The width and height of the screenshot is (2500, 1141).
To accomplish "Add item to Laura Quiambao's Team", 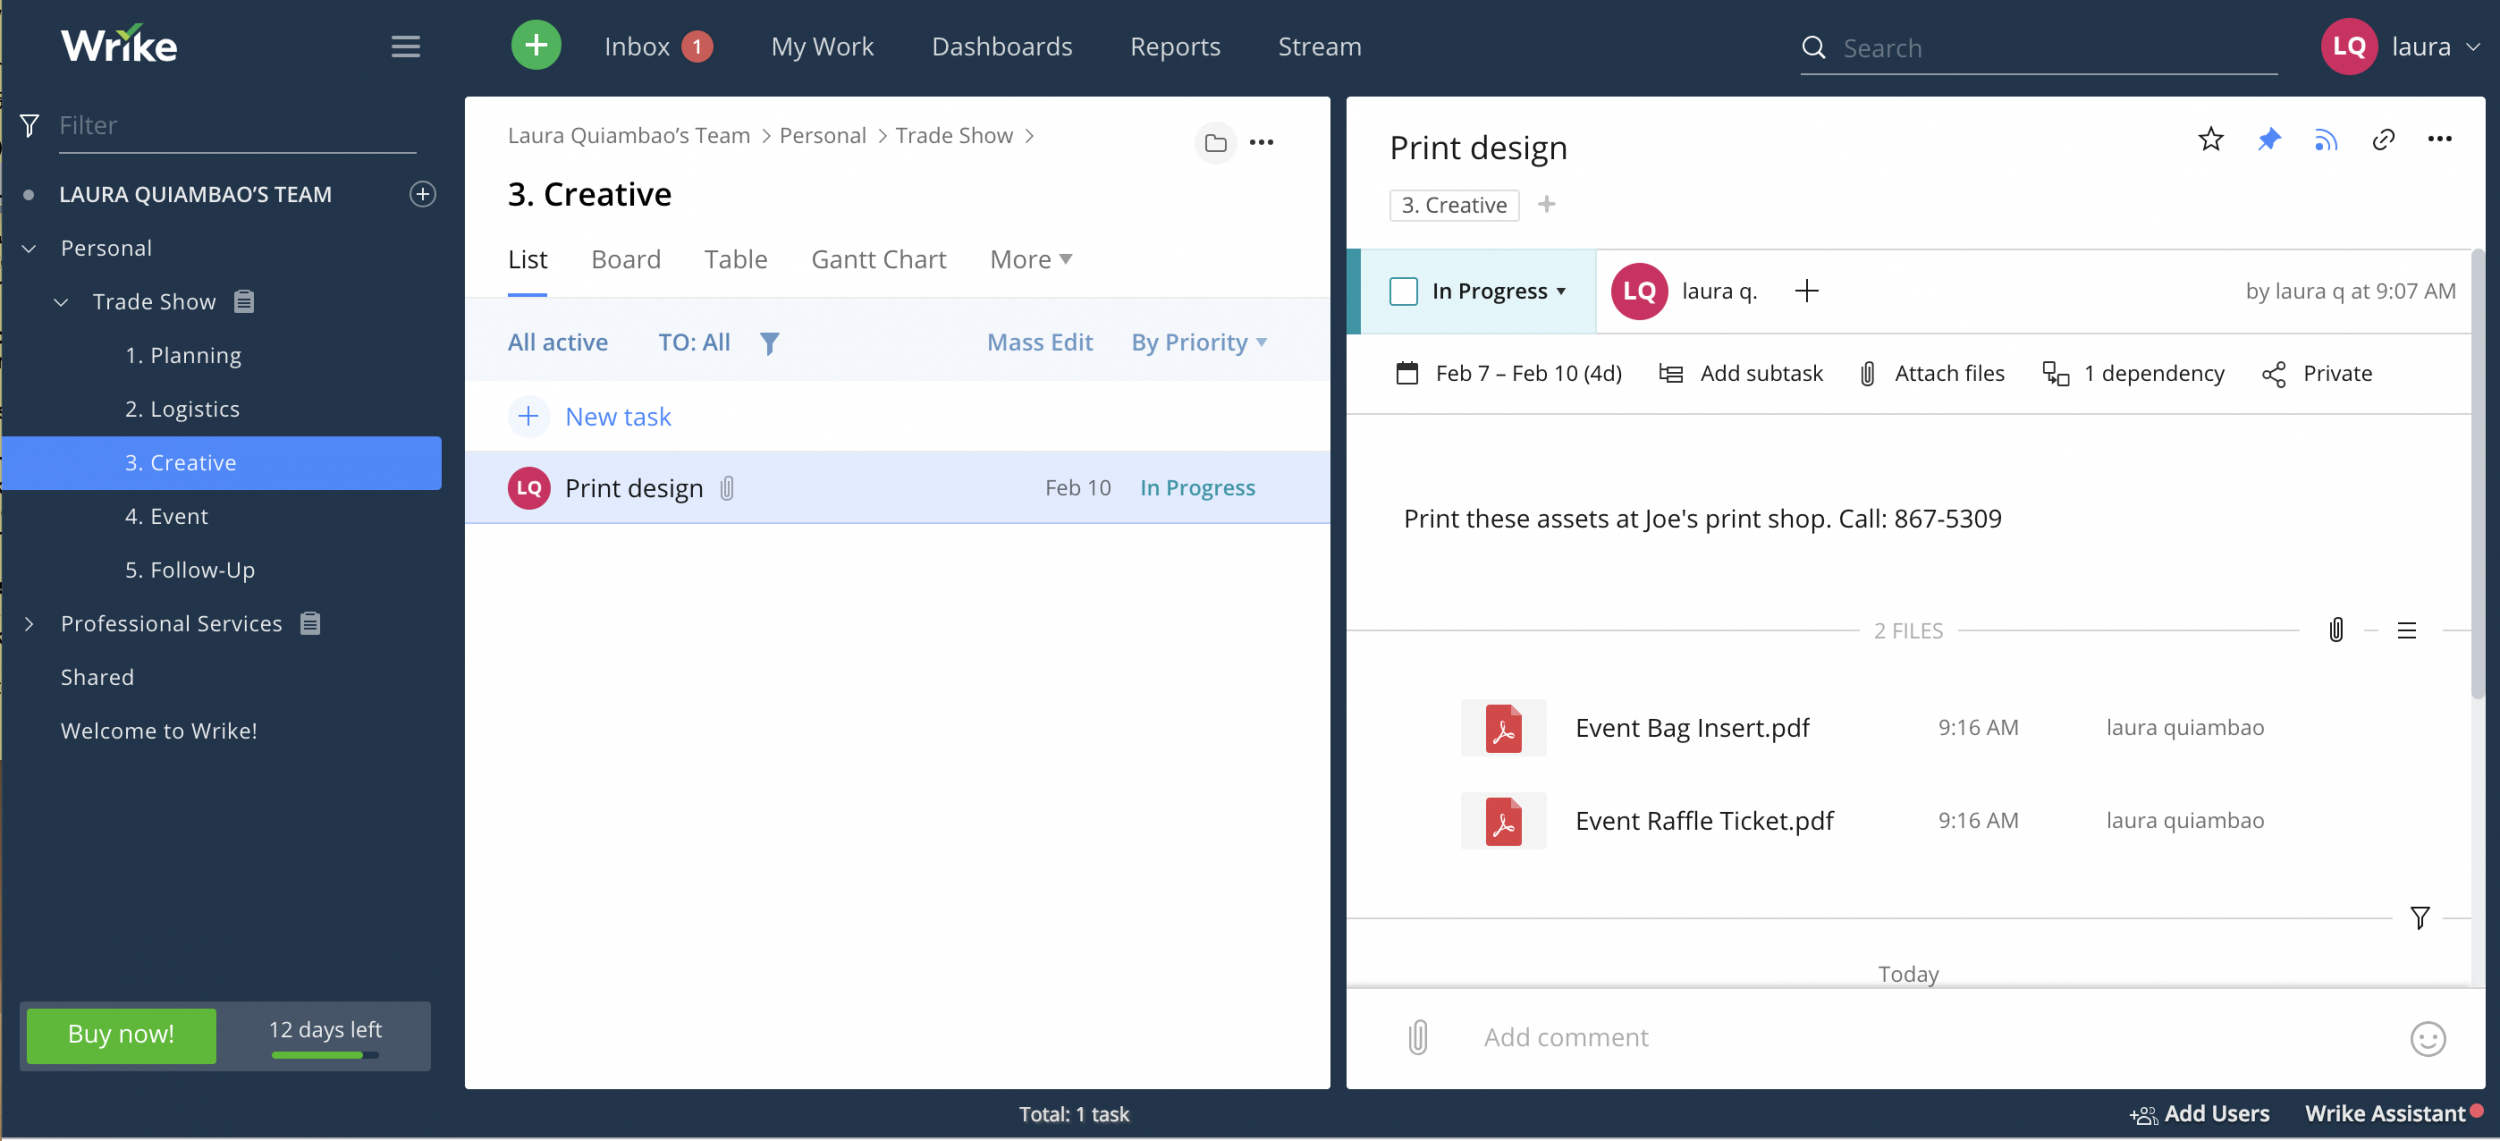I will (x=423, y=194).
